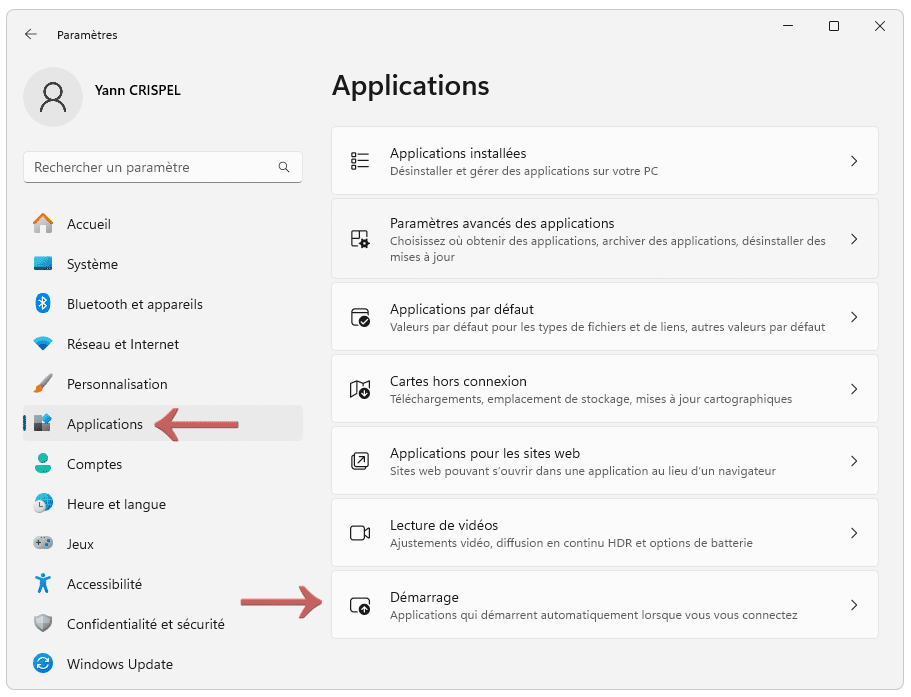Click the Bluetooth et appareils icon
The height and width of the screenshot is (697, 911).
pyautogui.click(x=43, y=304)
